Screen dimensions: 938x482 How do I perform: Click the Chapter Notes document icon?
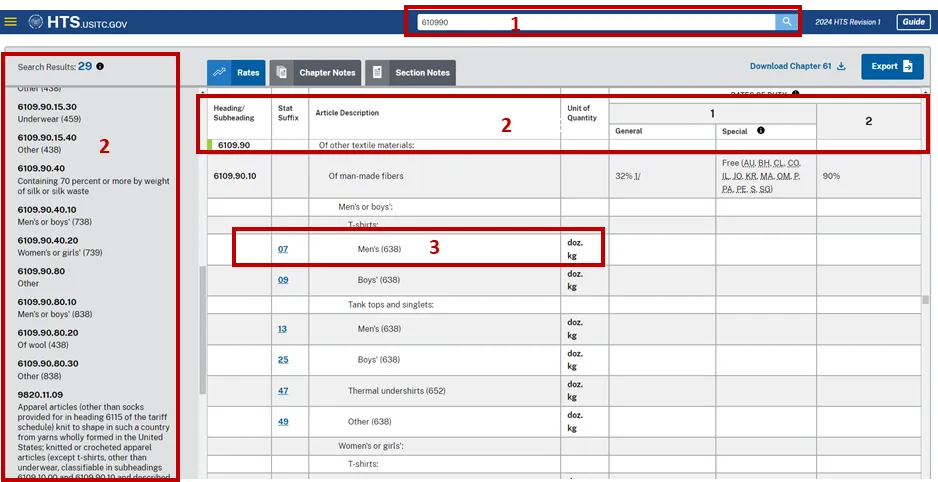(281, 72)
